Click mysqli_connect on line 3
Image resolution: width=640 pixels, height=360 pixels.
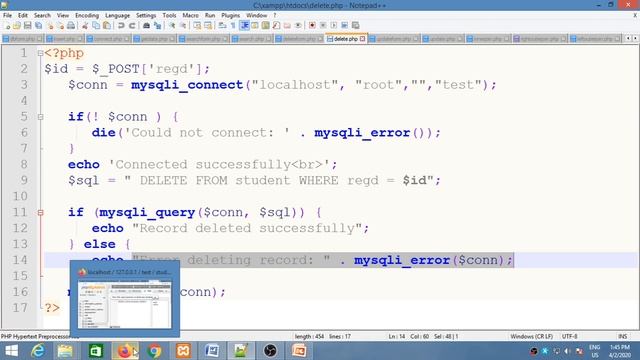(x=187, y=85)
